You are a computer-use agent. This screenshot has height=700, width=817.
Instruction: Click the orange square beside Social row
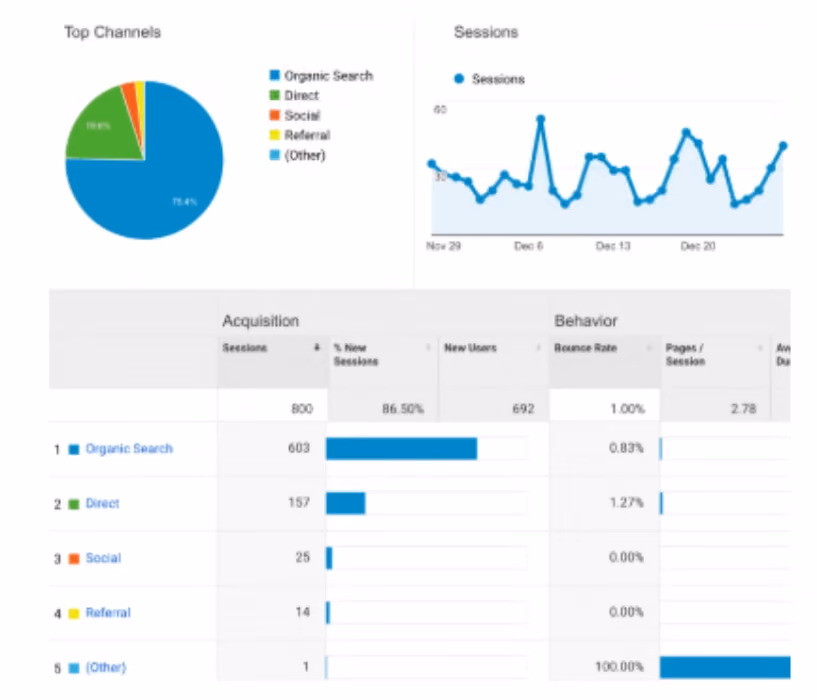click(74, 559)
